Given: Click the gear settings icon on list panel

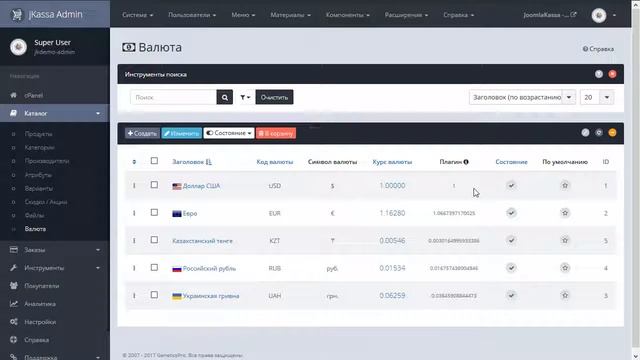Looking at the screenshot, I should click(599, 133).
